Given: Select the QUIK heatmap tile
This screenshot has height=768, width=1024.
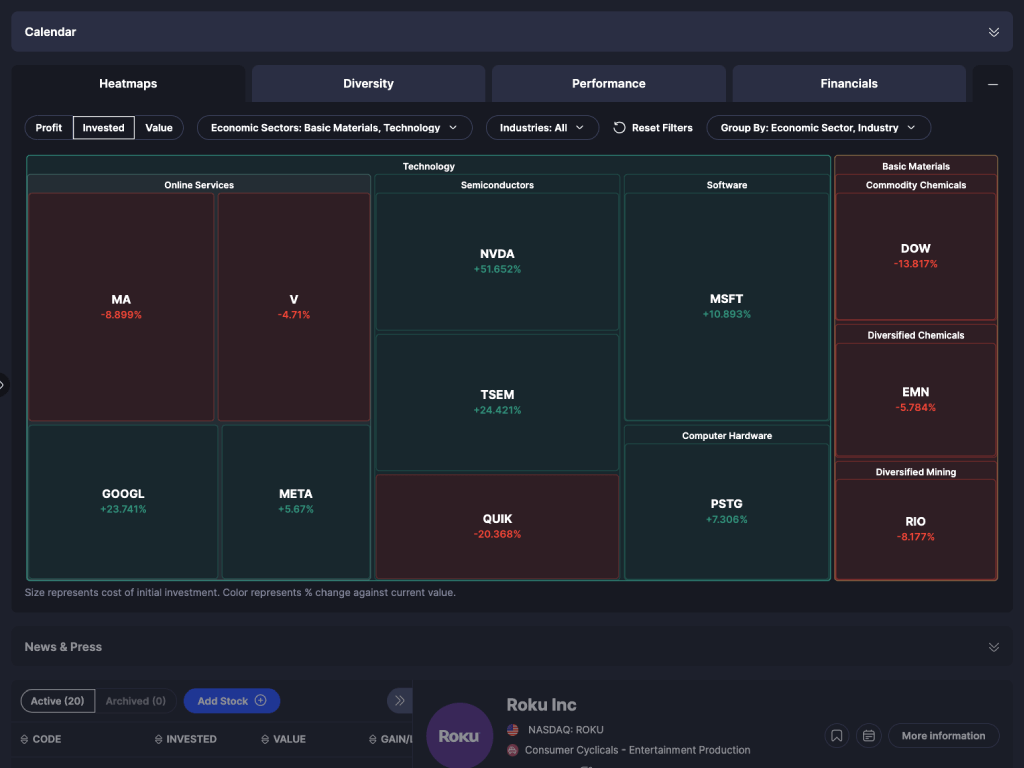Looking at the screenshot, I should coord(497,526).
